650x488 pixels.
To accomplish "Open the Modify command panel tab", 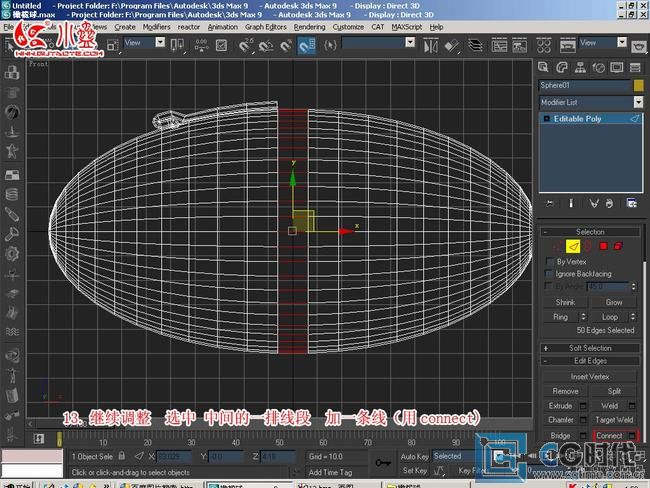I will click(x=562, y=67).
